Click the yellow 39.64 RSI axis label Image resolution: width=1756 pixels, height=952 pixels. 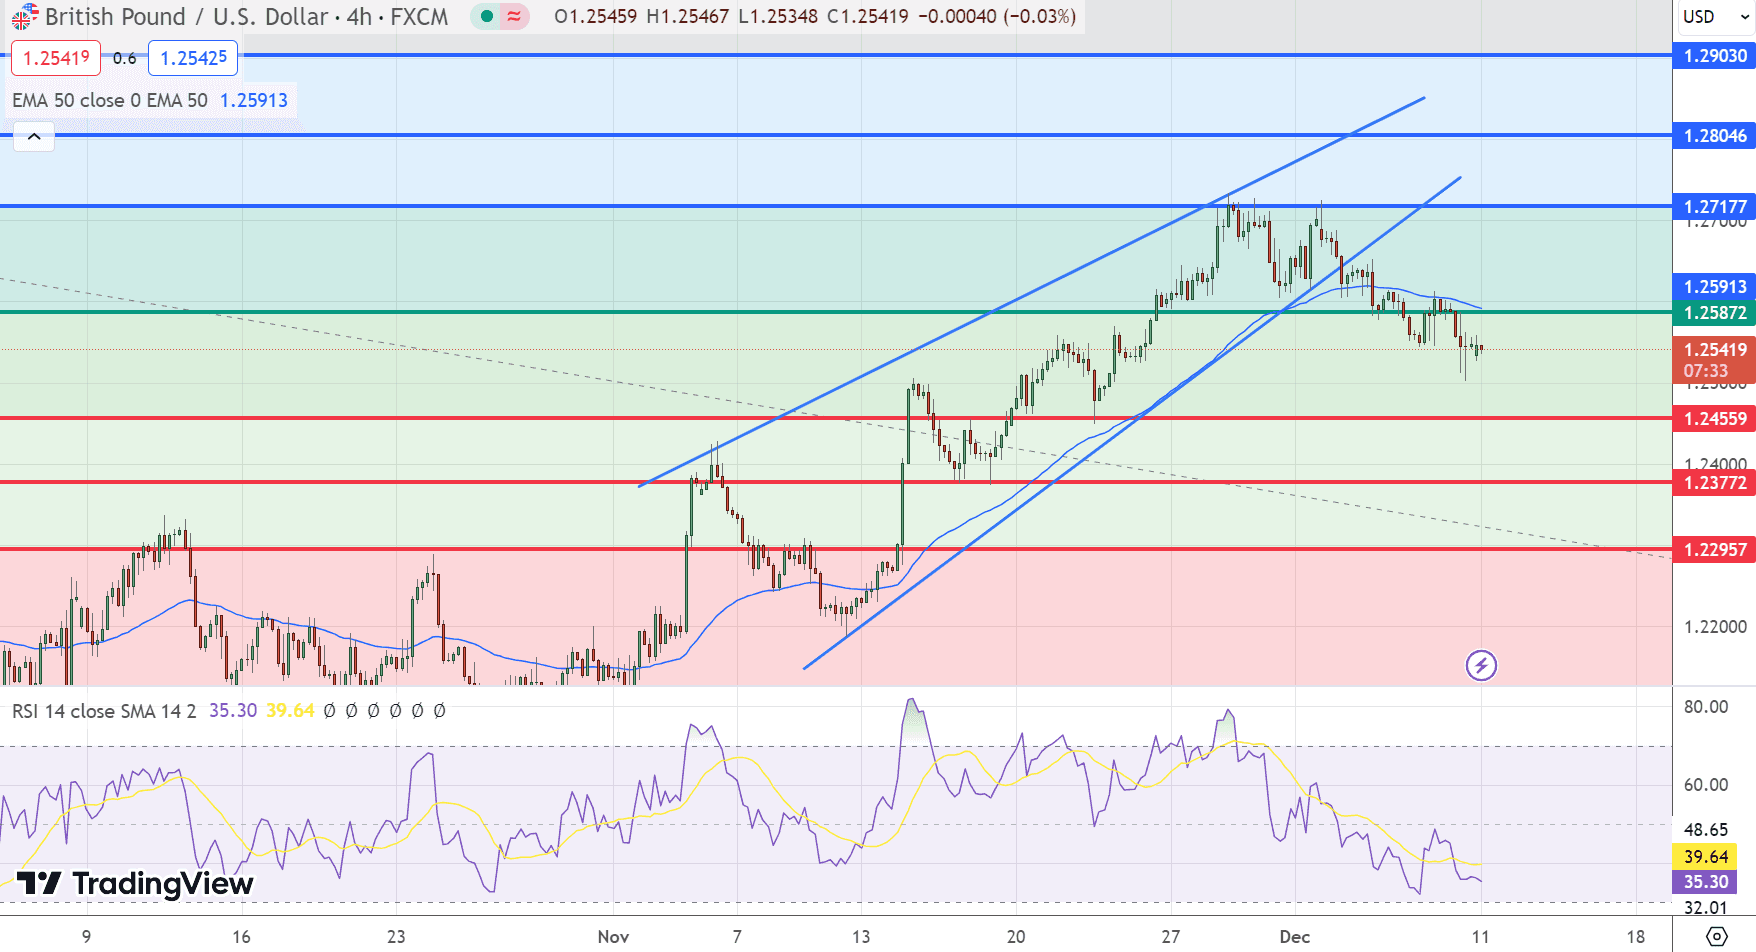coord(1705,857)
